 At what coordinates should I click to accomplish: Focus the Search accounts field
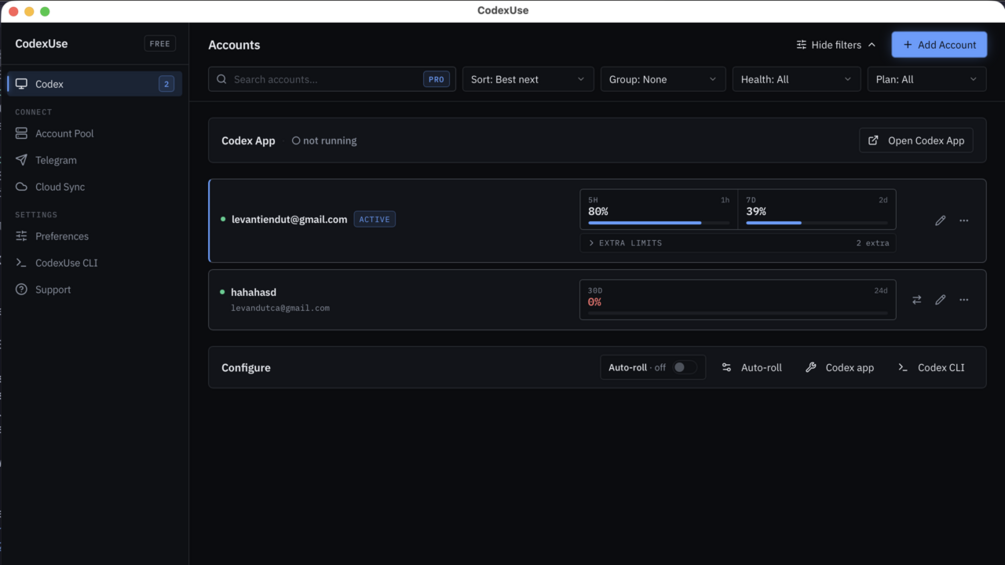point(331,79)
